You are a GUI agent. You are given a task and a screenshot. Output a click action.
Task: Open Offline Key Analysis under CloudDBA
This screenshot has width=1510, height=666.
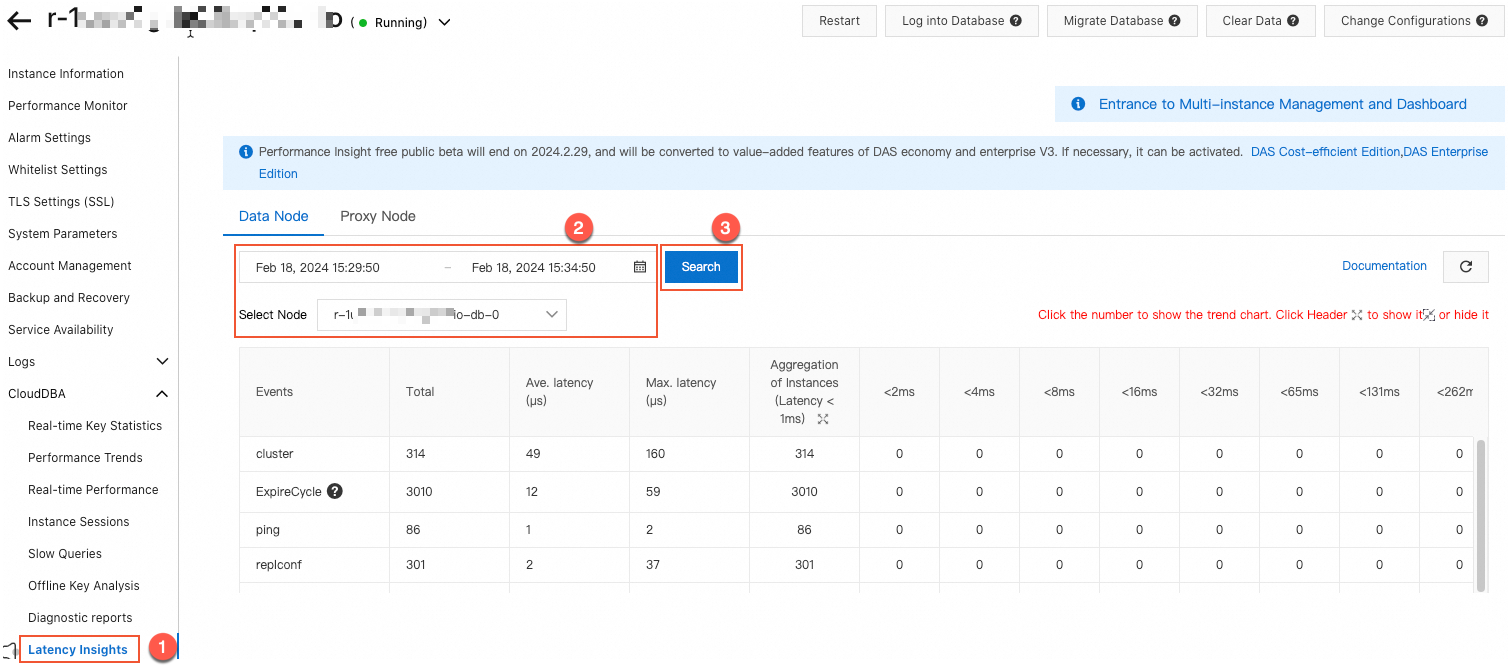point(84,586)
